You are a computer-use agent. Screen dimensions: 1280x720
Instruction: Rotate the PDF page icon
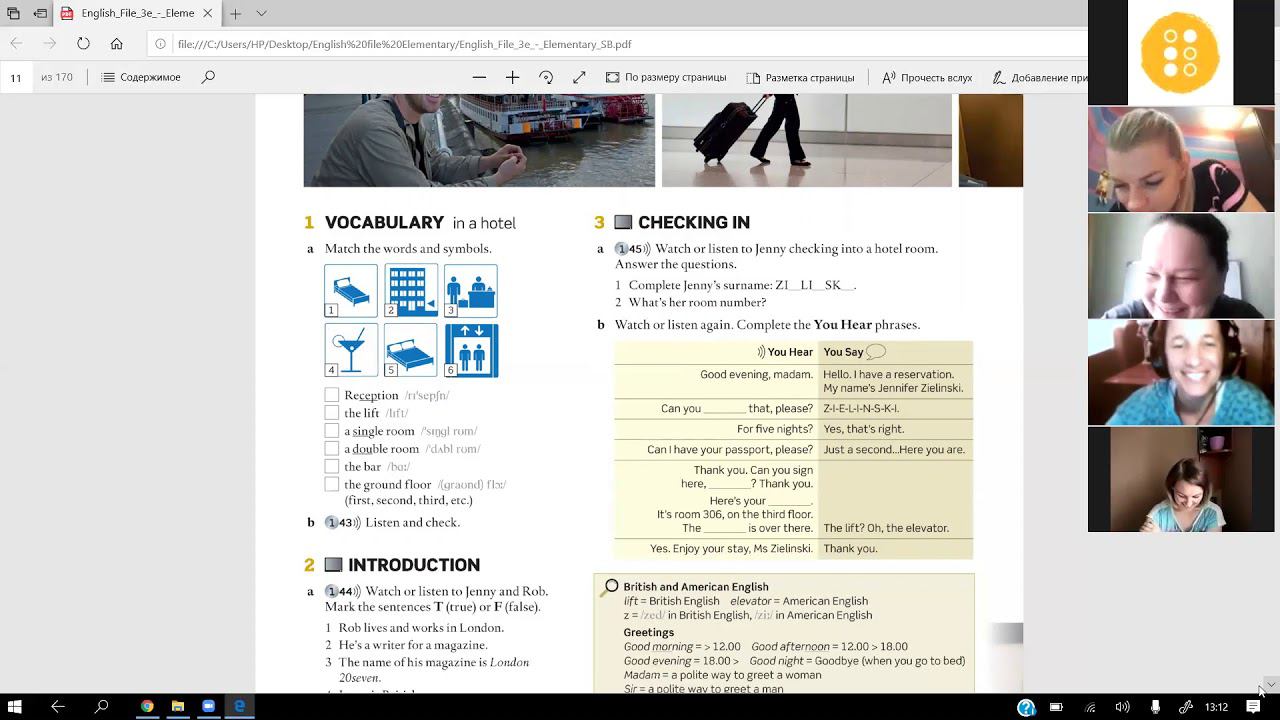(546, 77)
